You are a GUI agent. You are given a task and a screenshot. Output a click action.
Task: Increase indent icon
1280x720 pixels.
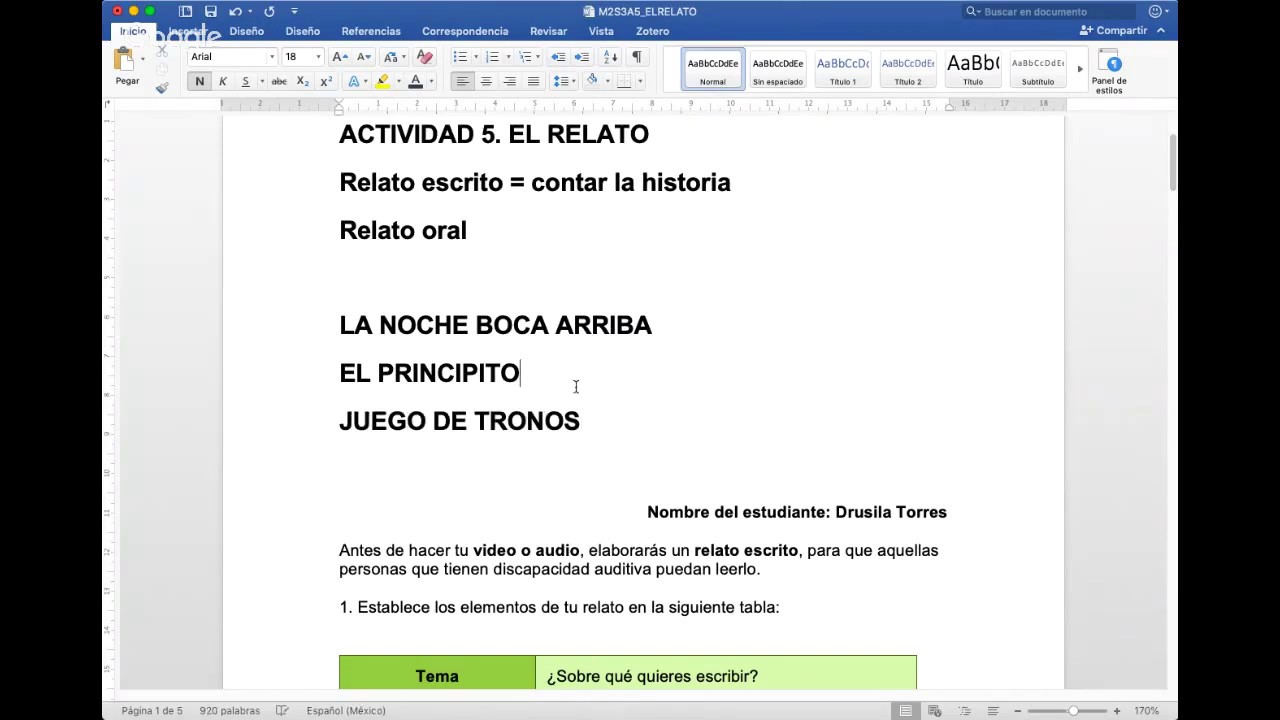point(581,57)
